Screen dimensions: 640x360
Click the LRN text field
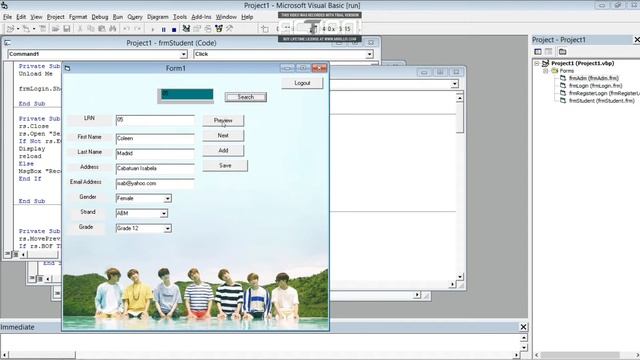[x=155, y=120]
